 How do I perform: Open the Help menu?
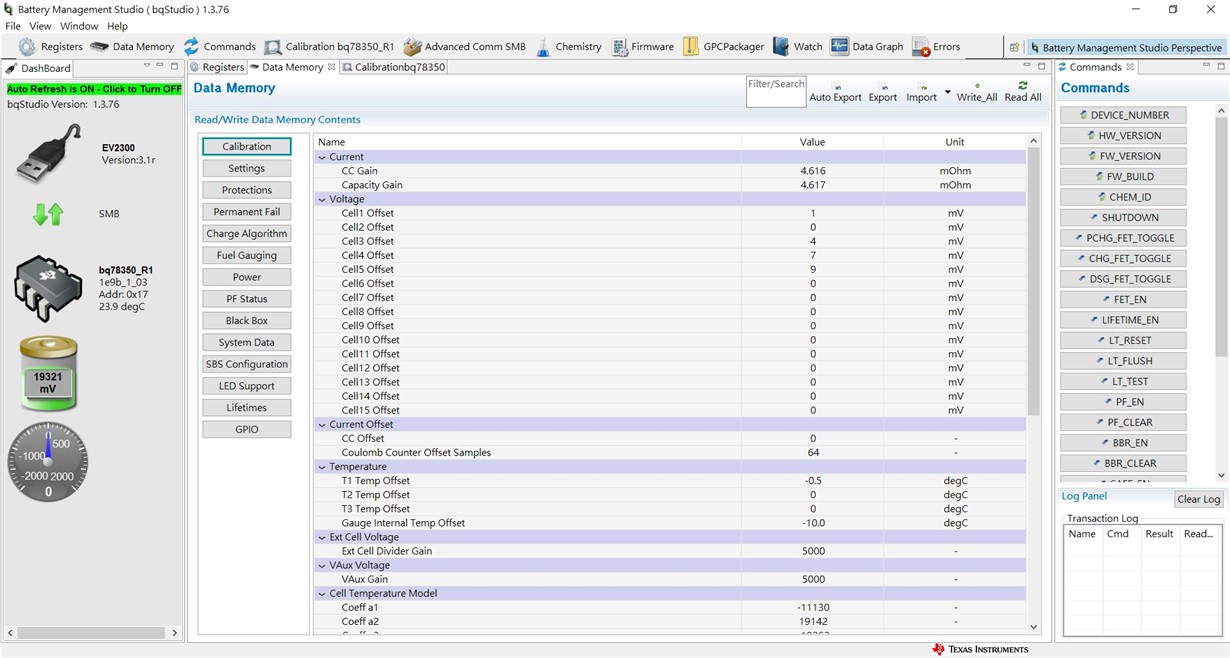click(x=117, y=26)
